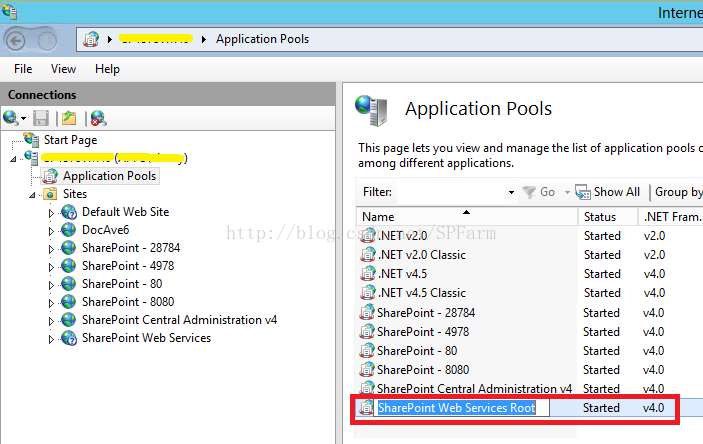Screen dimensions: 703x444
Task: Click the Save connections disk icon
Action: click(x=41, y=118)
